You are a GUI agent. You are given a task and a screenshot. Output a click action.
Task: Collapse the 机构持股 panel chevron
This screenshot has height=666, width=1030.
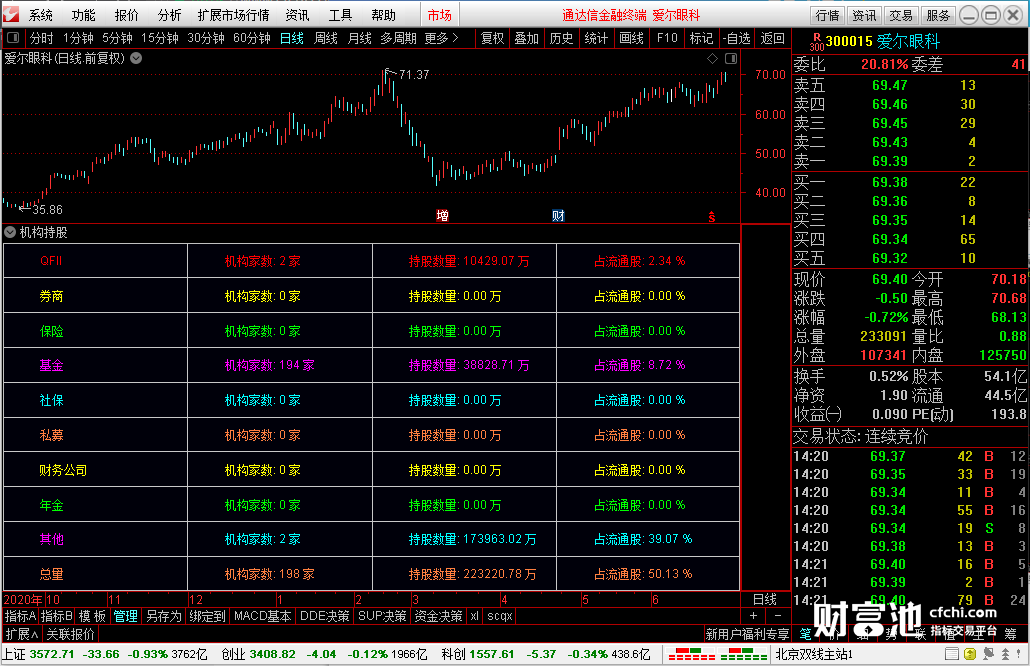coord(10,233)
